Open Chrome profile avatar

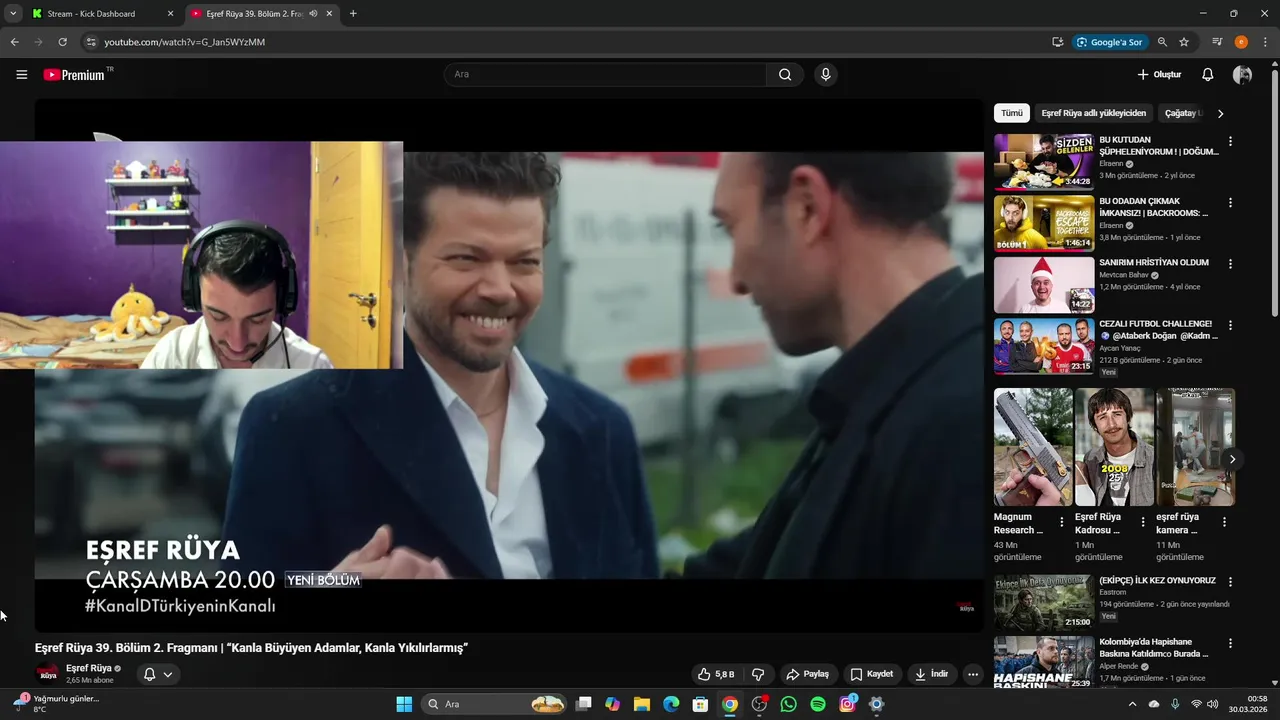(x=1241, y=42)
